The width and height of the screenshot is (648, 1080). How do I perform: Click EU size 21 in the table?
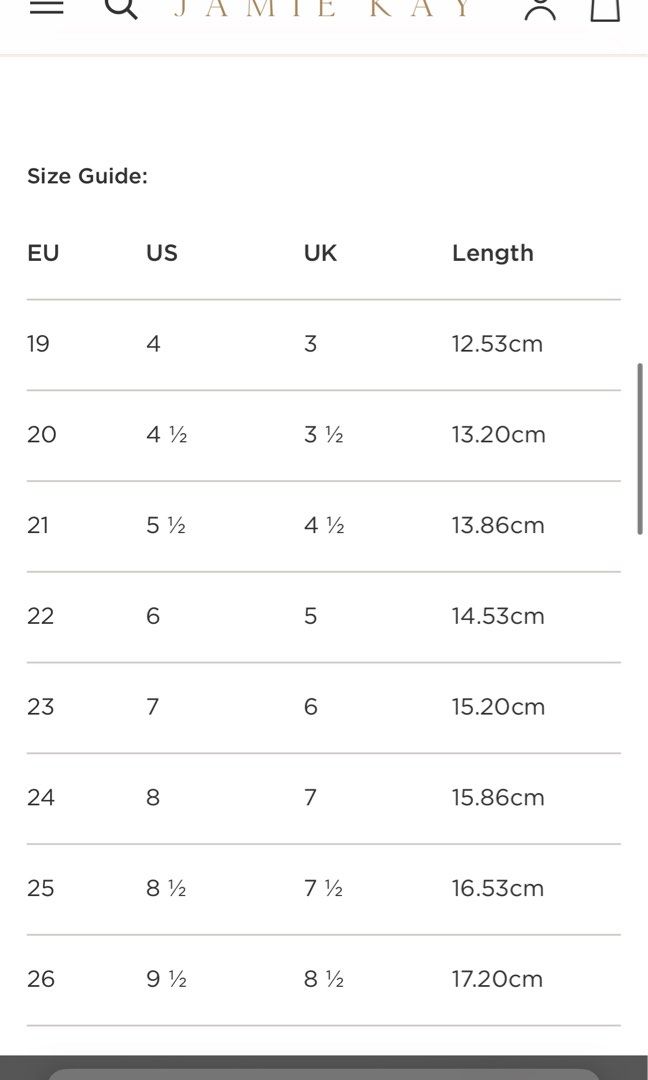point(38,525)
